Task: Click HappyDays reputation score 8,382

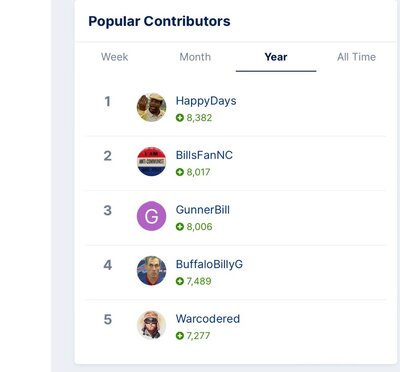Action: (x=199, y=118)
